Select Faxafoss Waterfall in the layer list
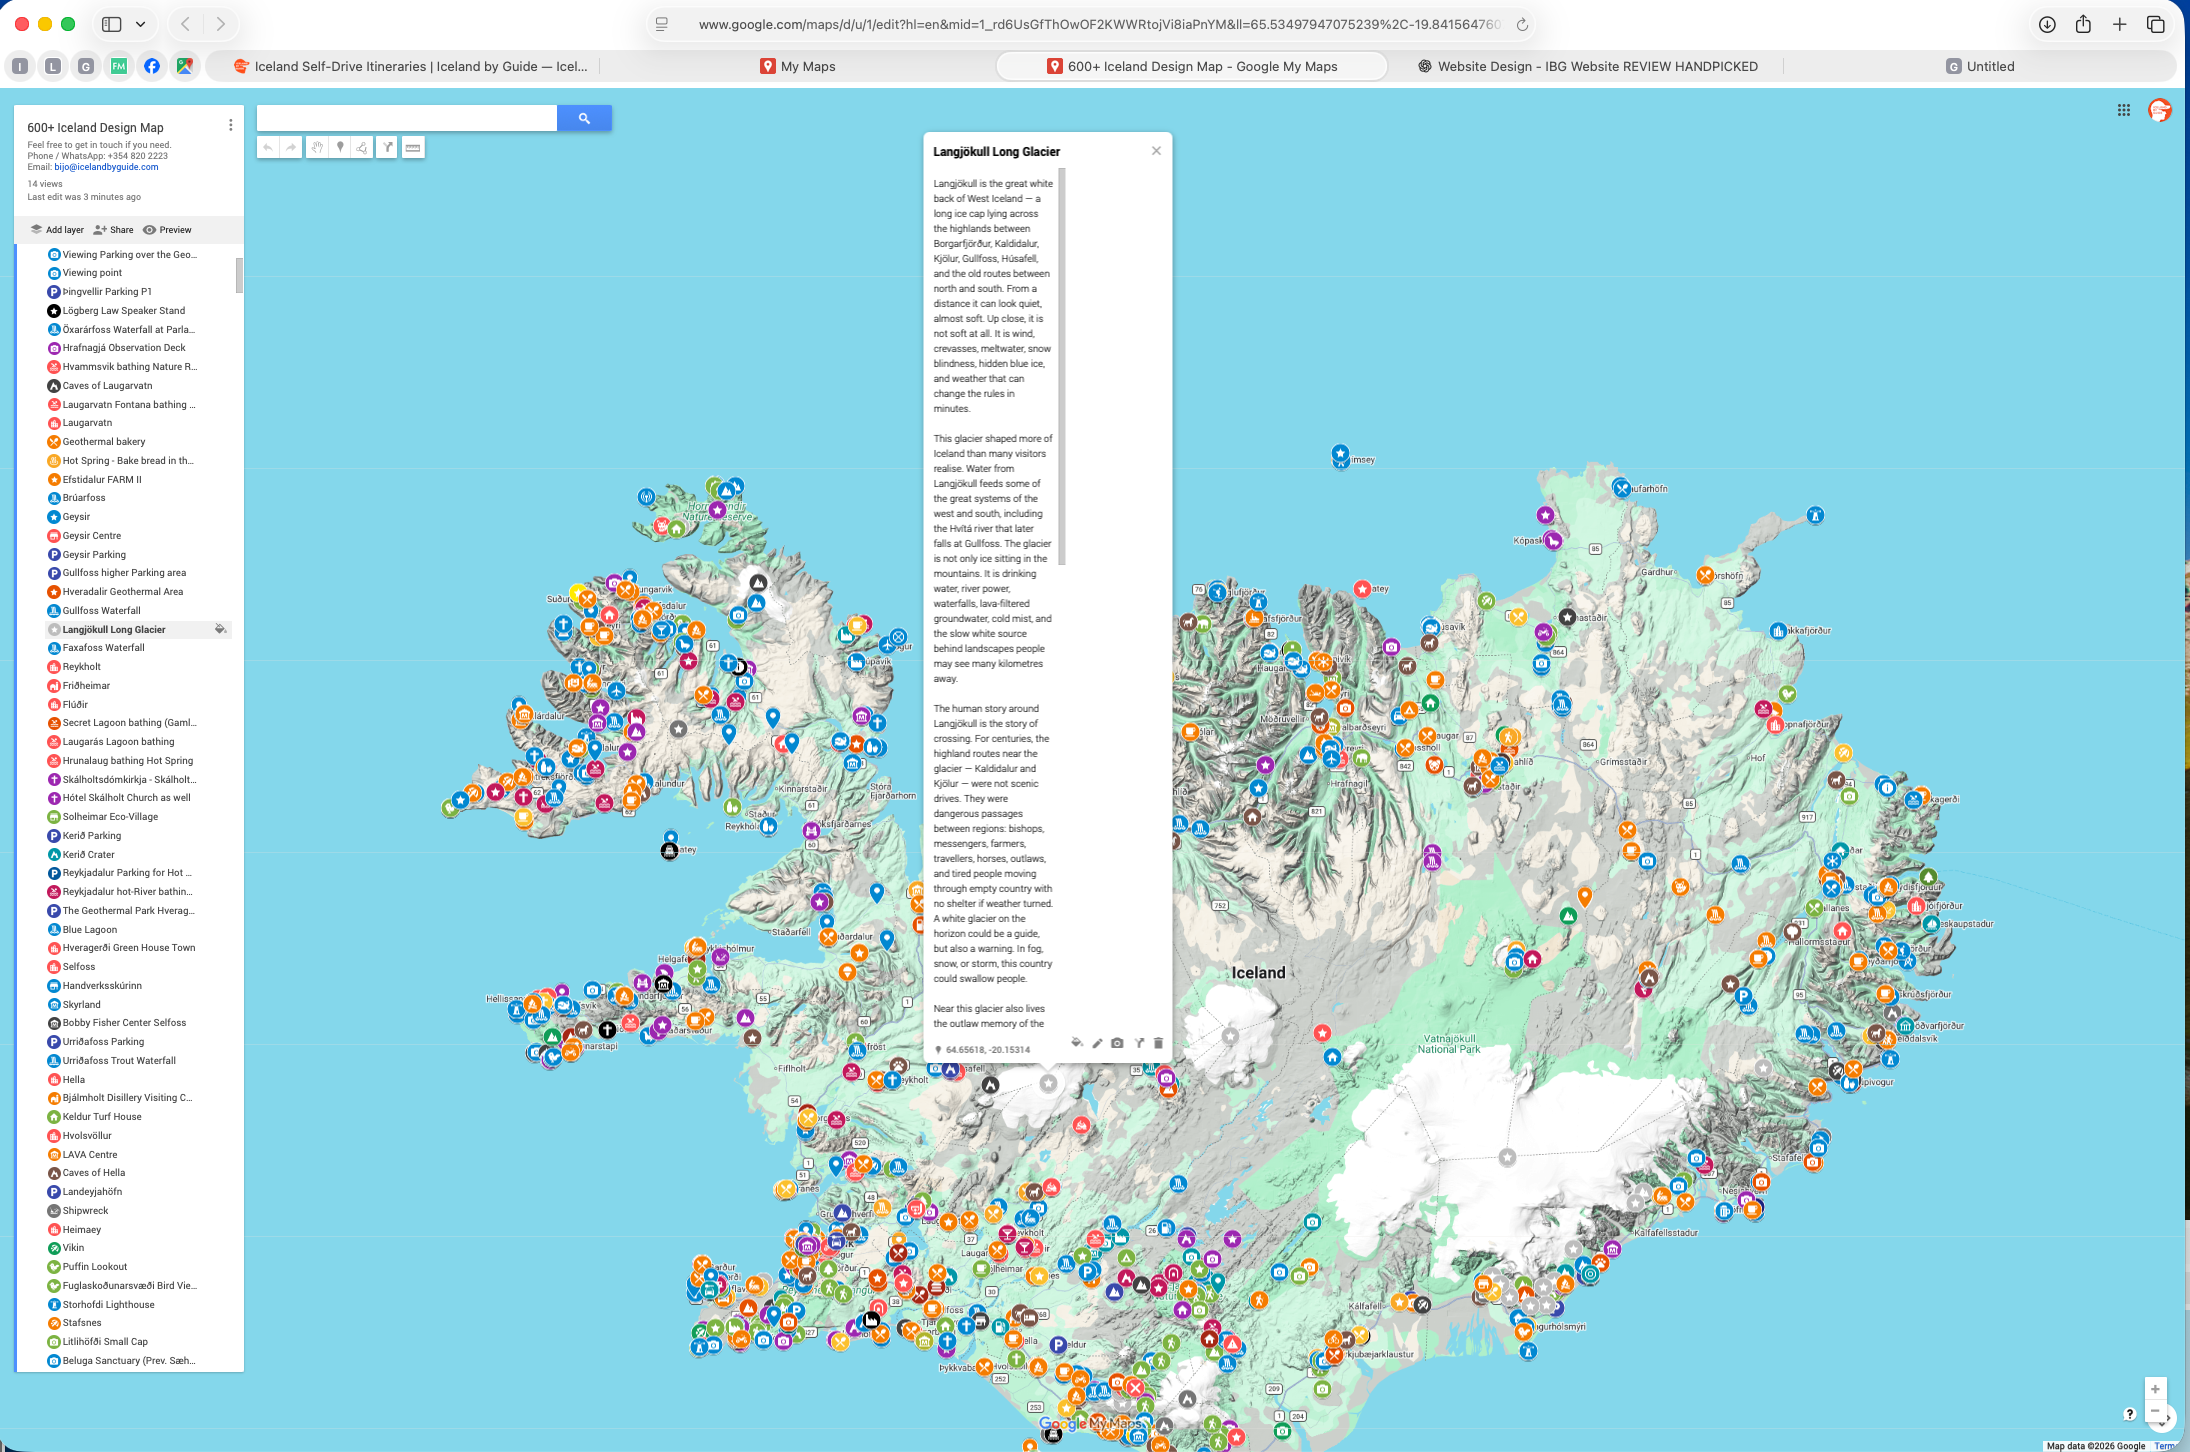This screenshot has height=1452, width=2190. click(104, 648)
